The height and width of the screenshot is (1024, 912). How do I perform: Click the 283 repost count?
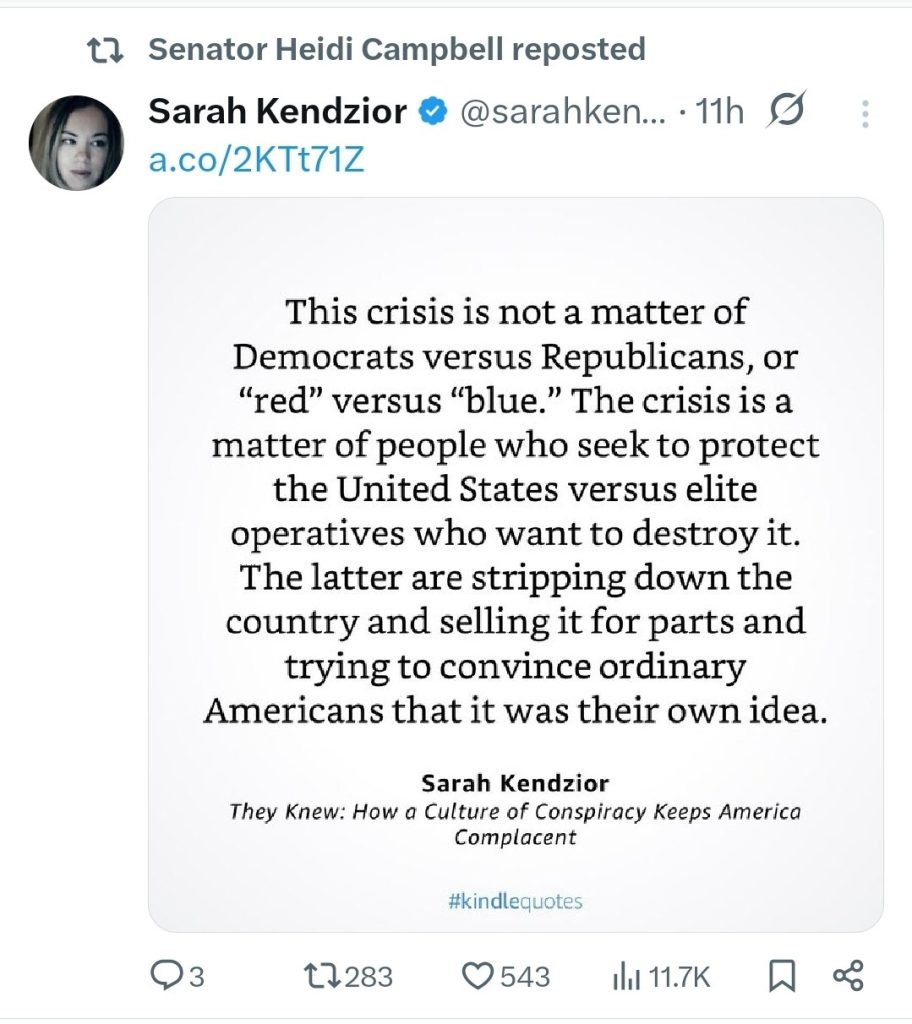(368, 977)
